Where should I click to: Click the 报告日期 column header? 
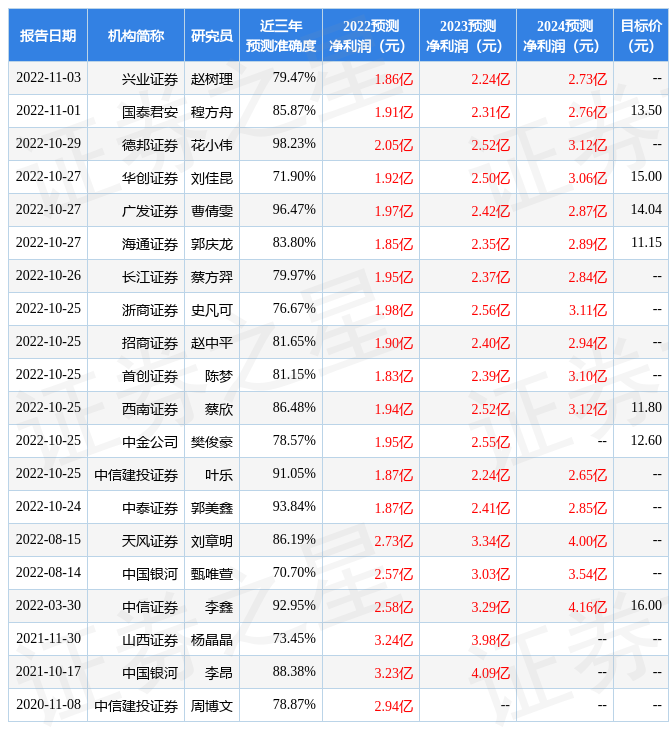click(x=48, y=35)
